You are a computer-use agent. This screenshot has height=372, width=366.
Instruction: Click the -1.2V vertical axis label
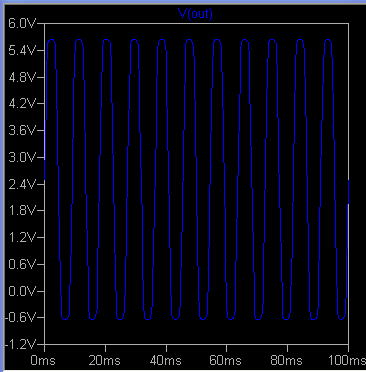(19, 344)
